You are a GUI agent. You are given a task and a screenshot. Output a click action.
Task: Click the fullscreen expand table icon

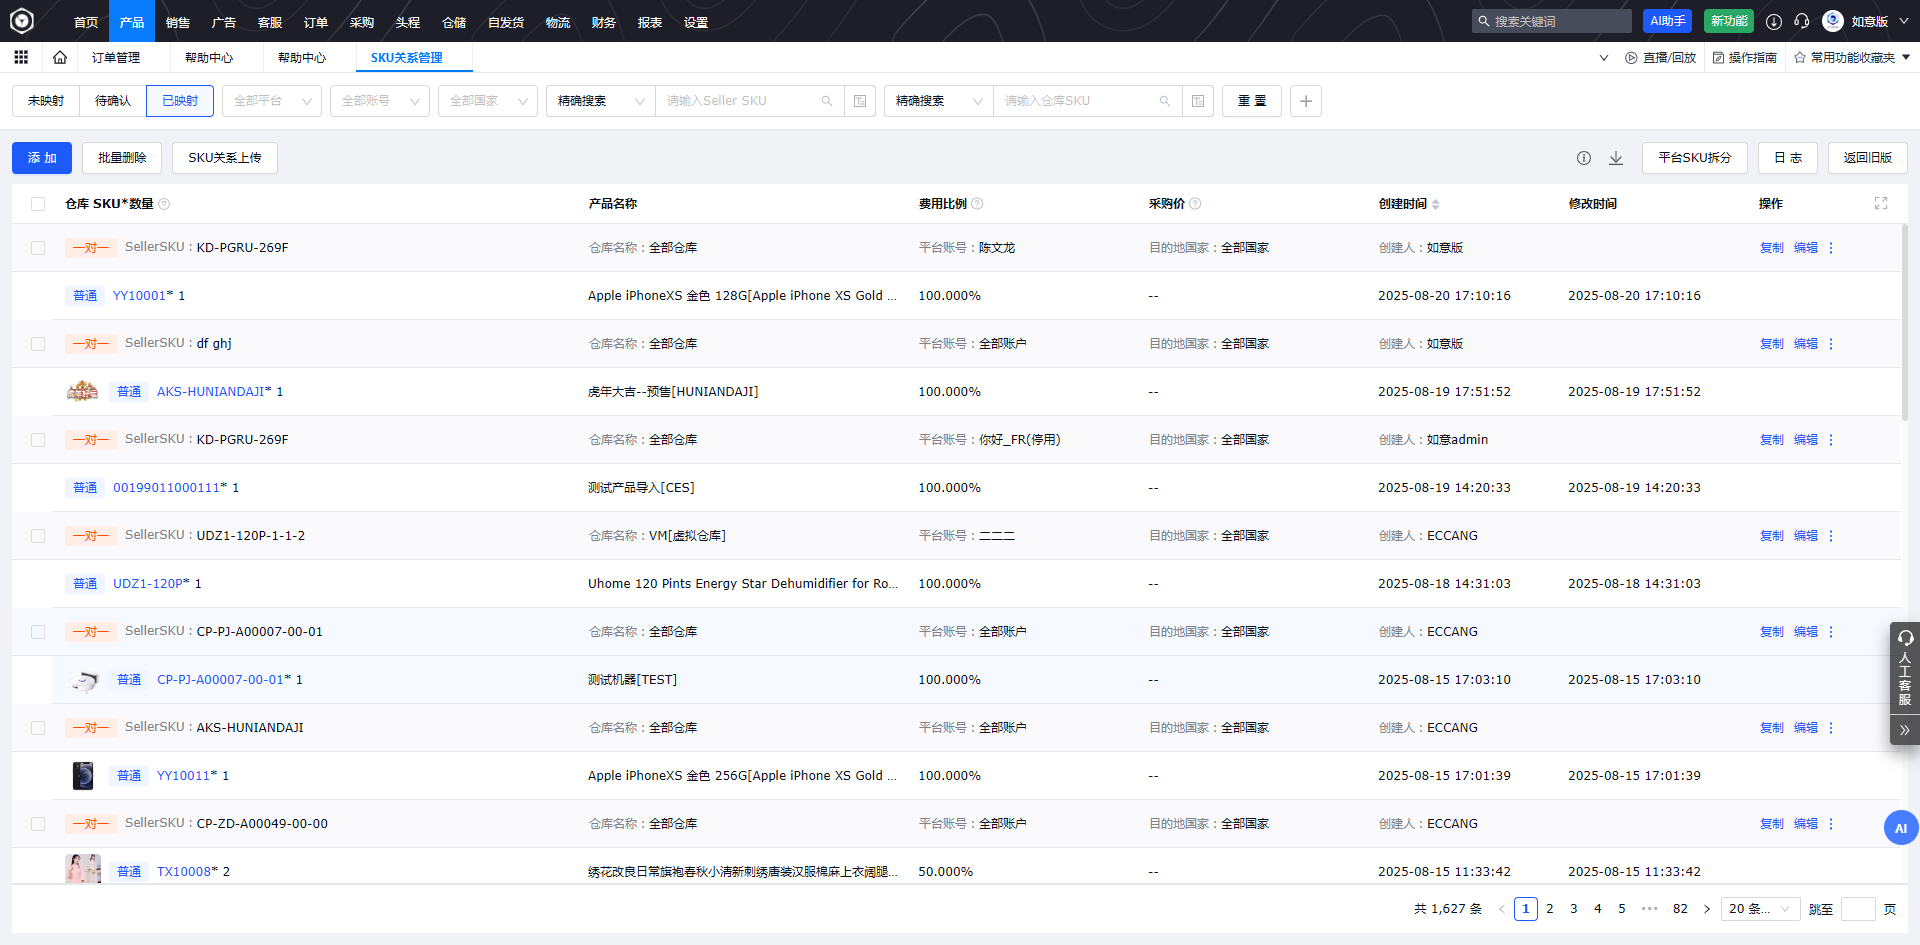pyautogui.click(x=1881, y=204)
